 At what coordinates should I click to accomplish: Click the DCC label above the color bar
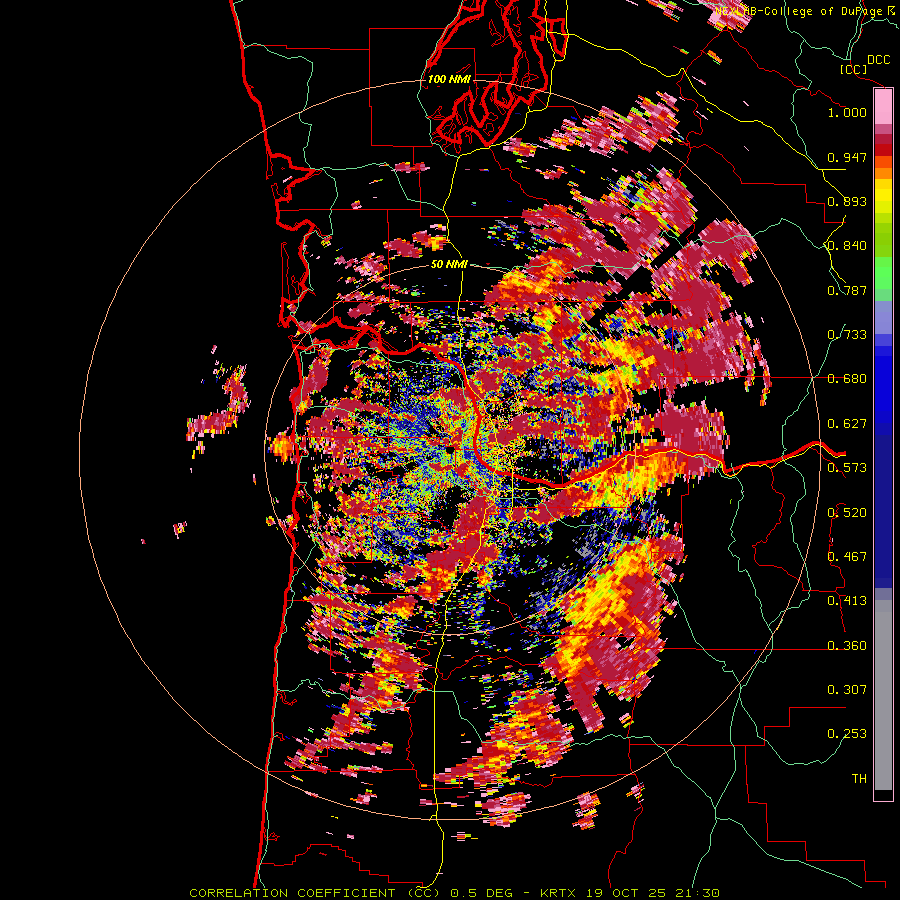pyautogui.click(x=878, y=60)
